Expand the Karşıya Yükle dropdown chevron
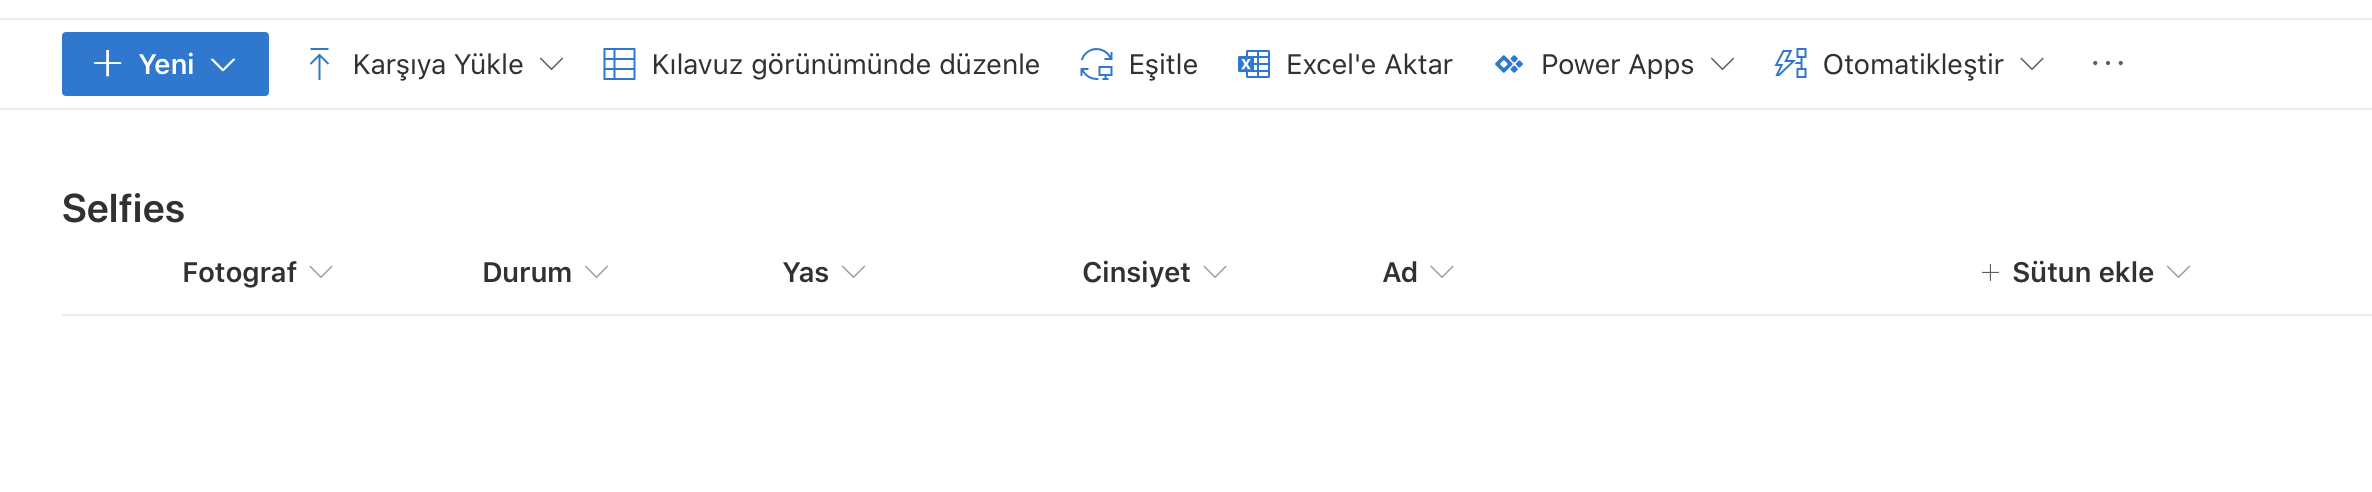 [x=552, y=65]
